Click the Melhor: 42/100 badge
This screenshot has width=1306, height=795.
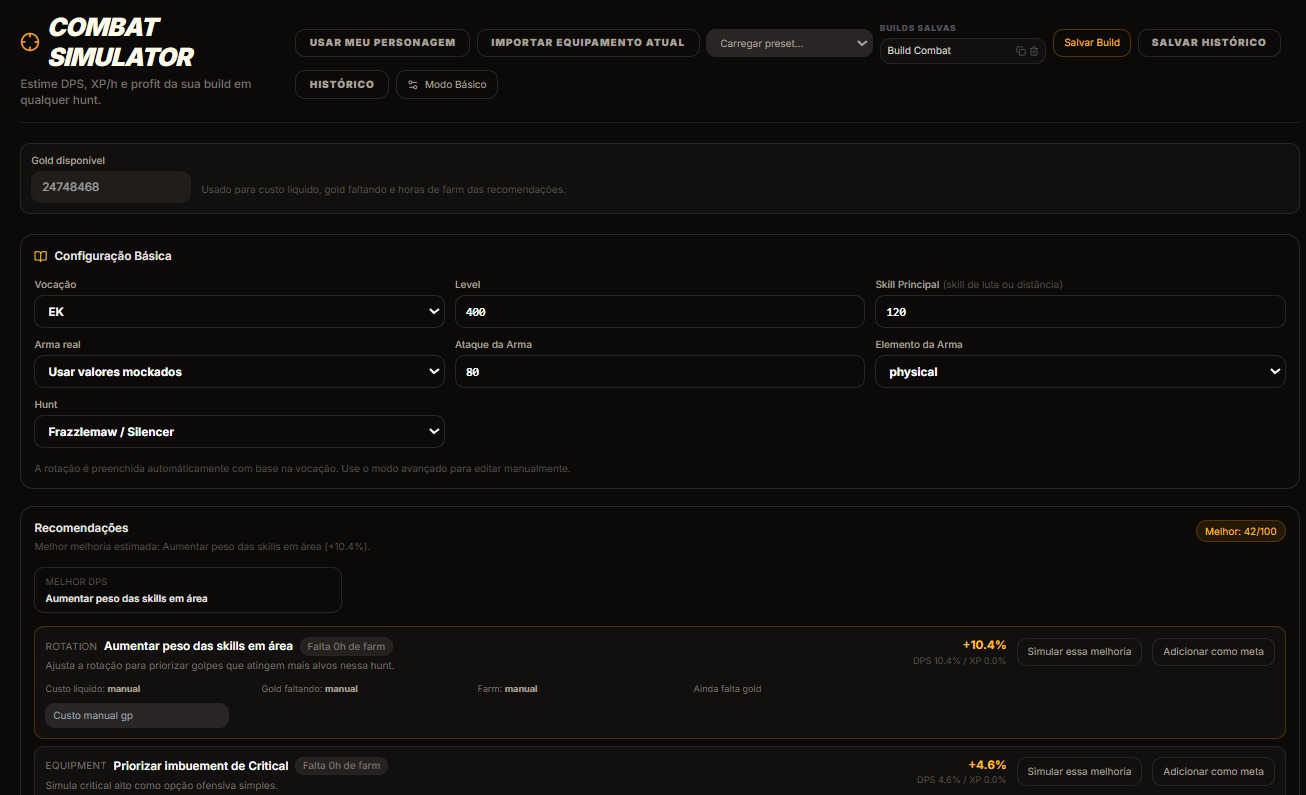coord(1240,532)
